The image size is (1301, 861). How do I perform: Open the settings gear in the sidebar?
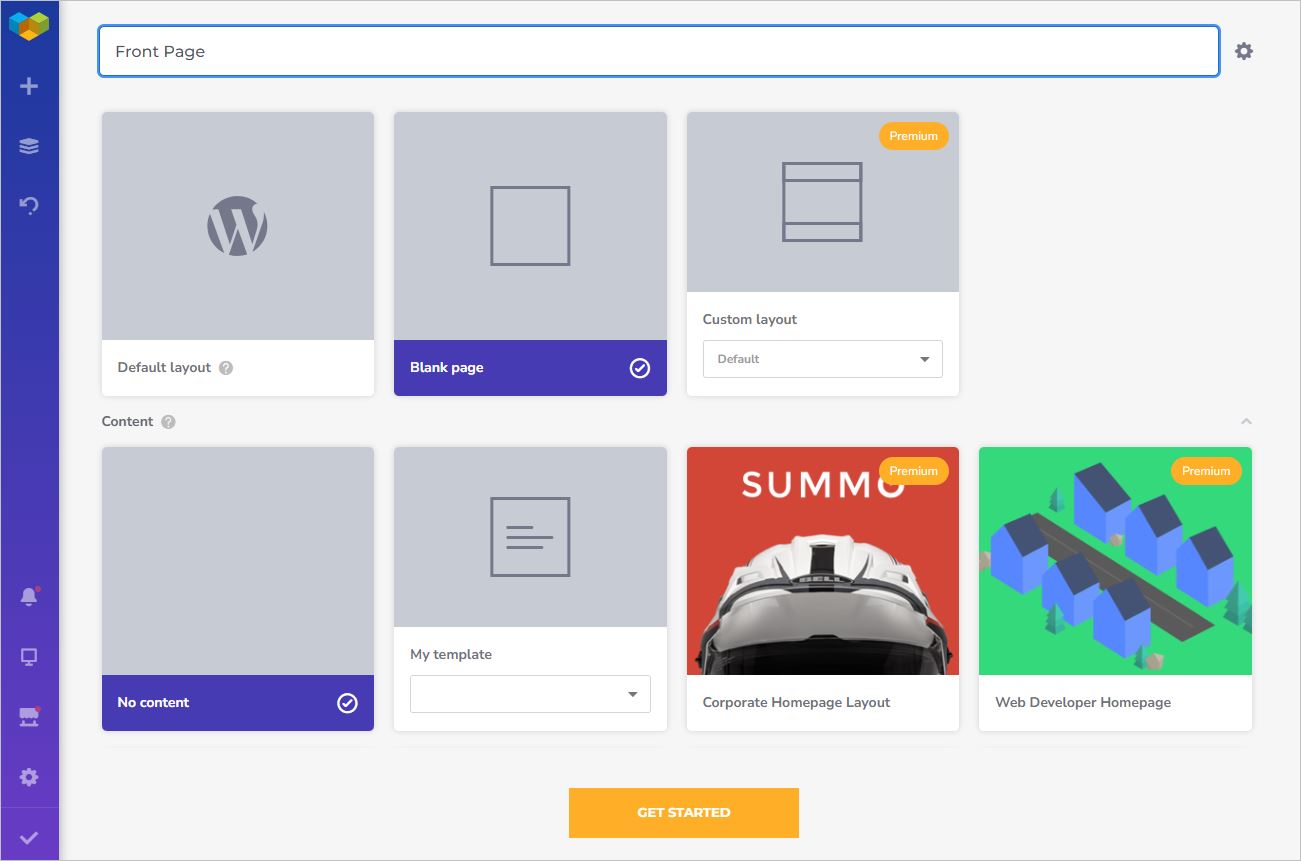(30, 776)
